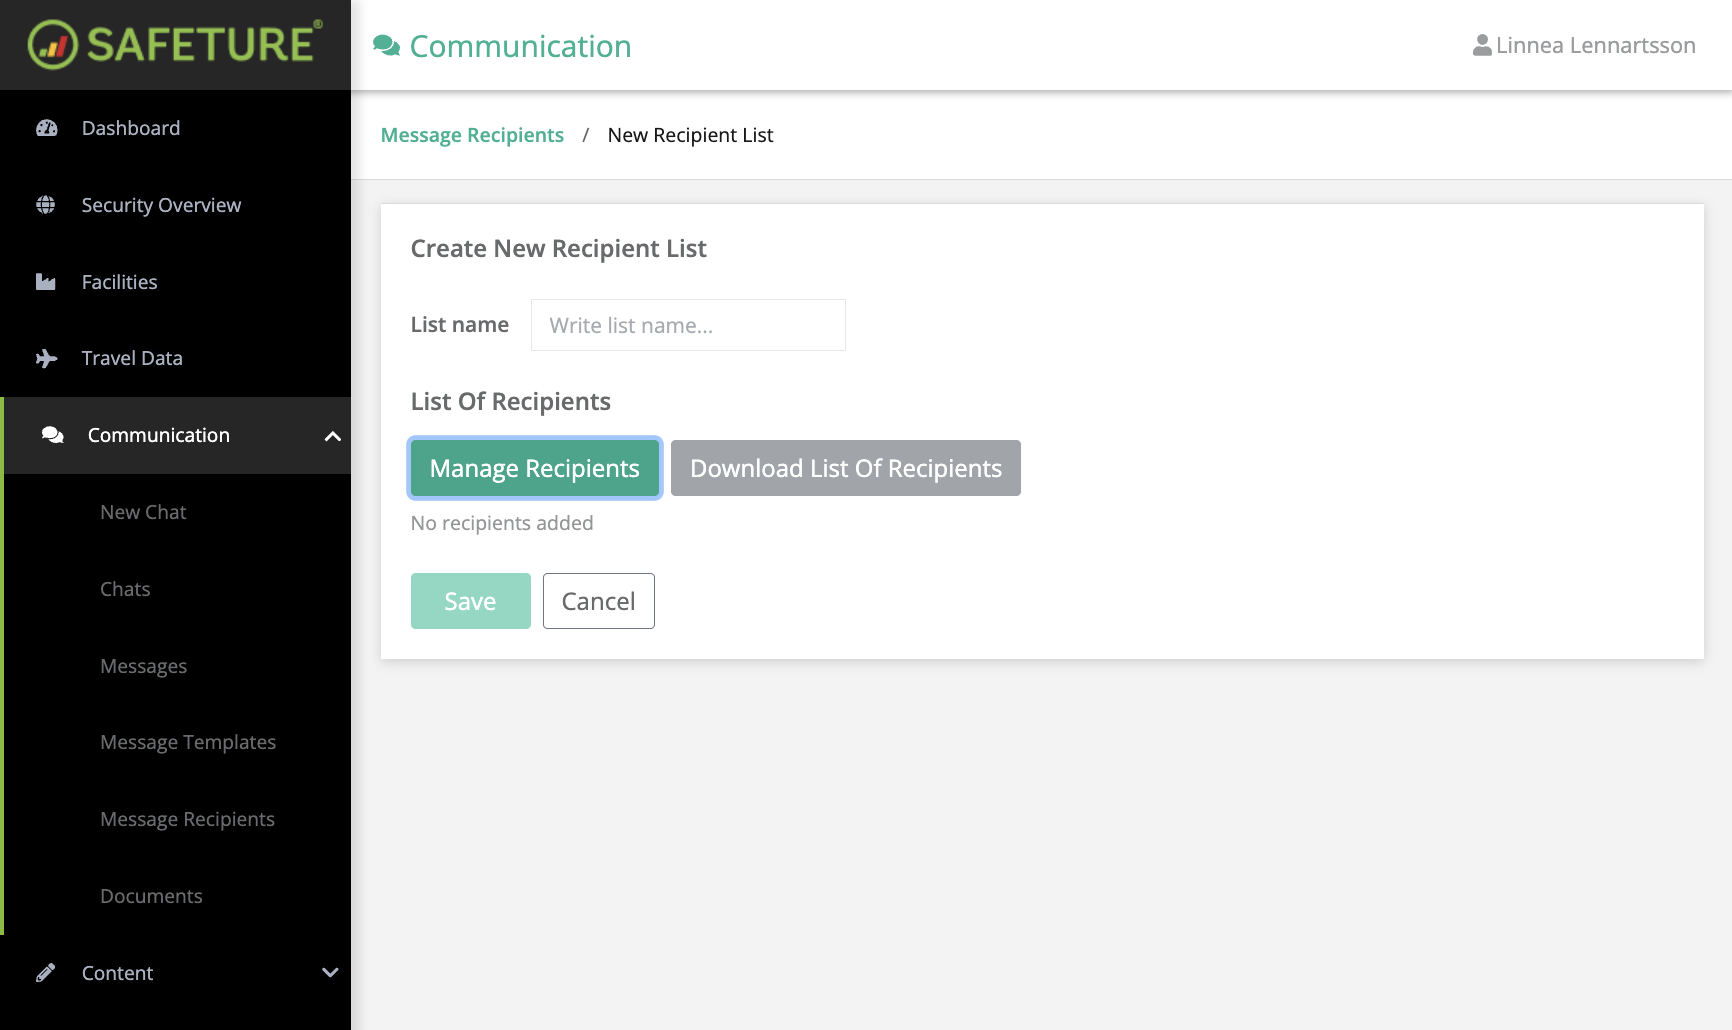The image size is (1732, 1030).
Task: Collapse the Communication menu section
Action: pyautogui.click(x=332, y=435)
